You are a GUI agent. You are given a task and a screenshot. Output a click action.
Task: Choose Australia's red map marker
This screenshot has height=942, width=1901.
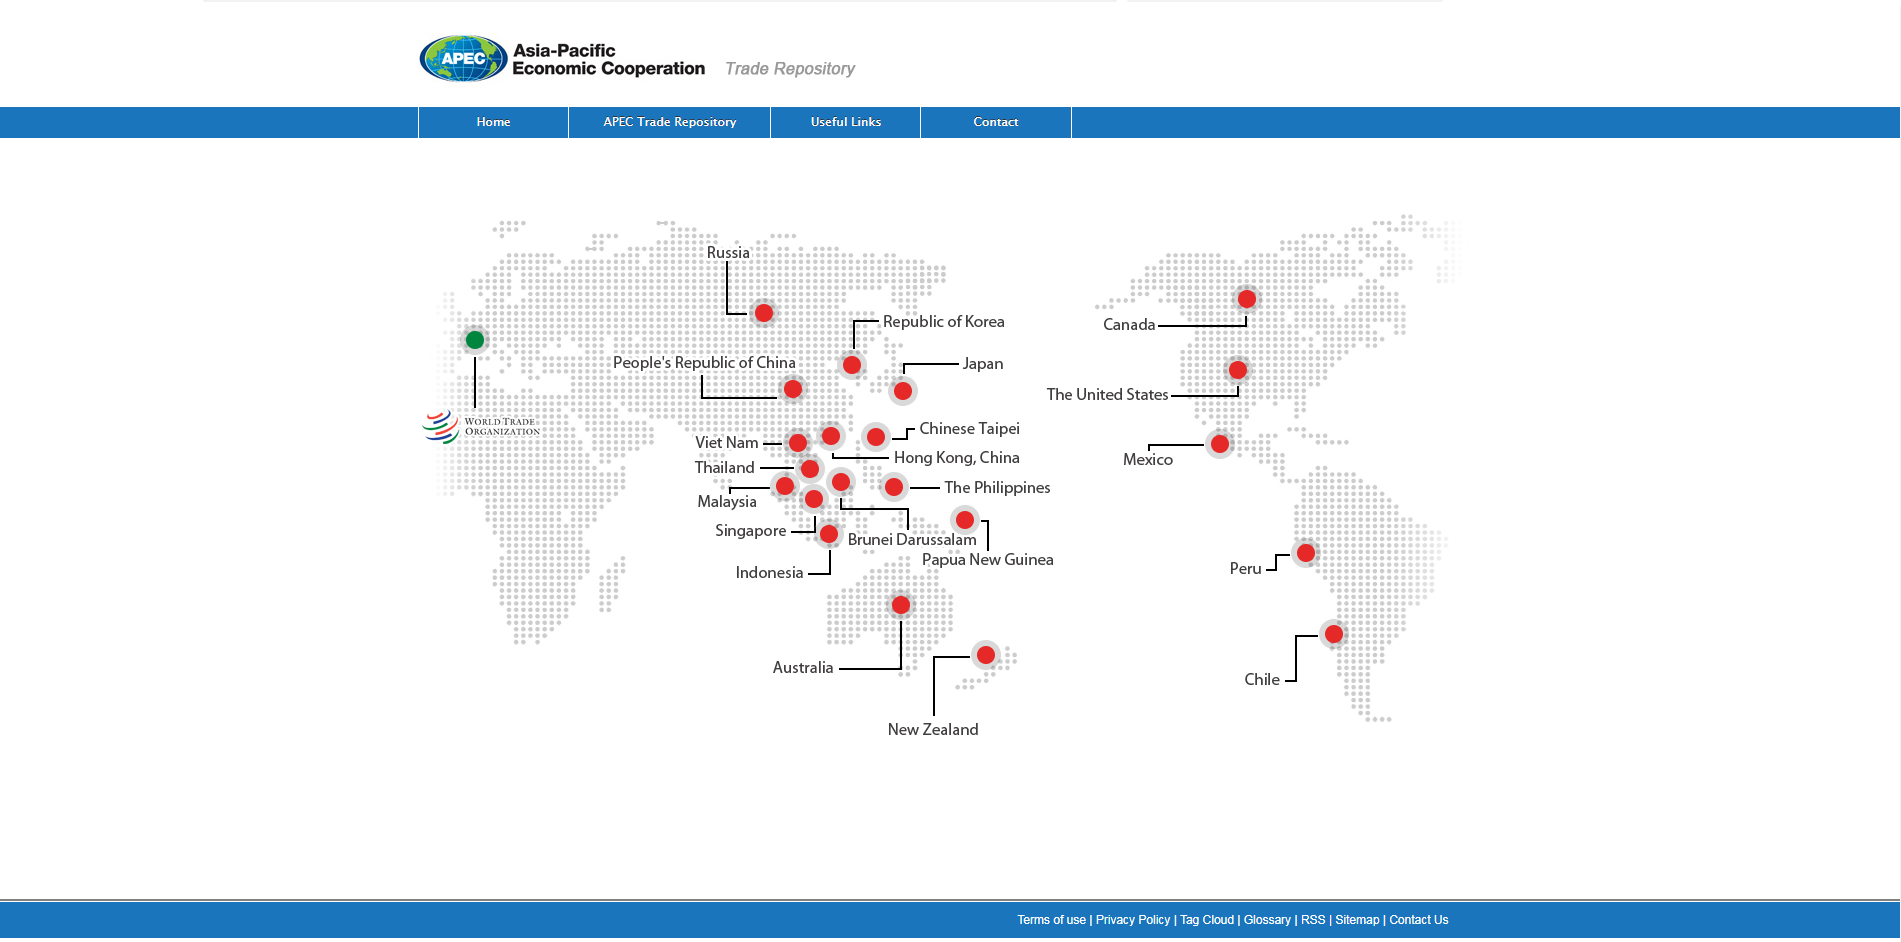tap(901, 605)
